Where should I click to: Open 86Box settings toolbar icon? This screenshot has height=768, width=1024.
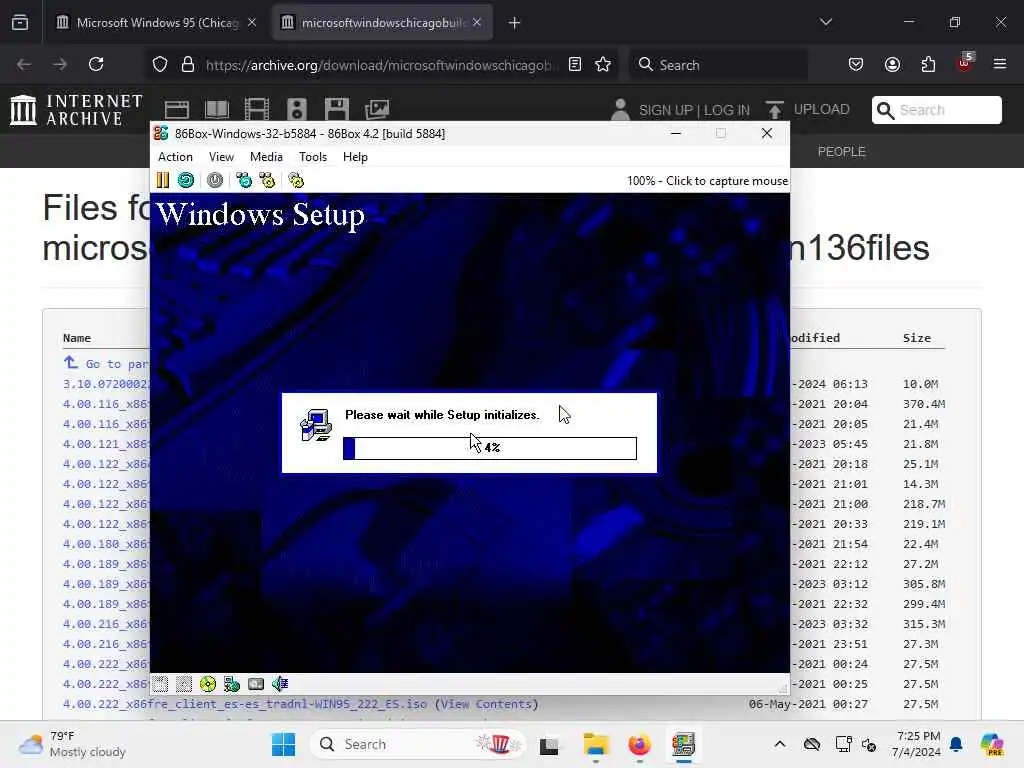[x=296, y=180]
